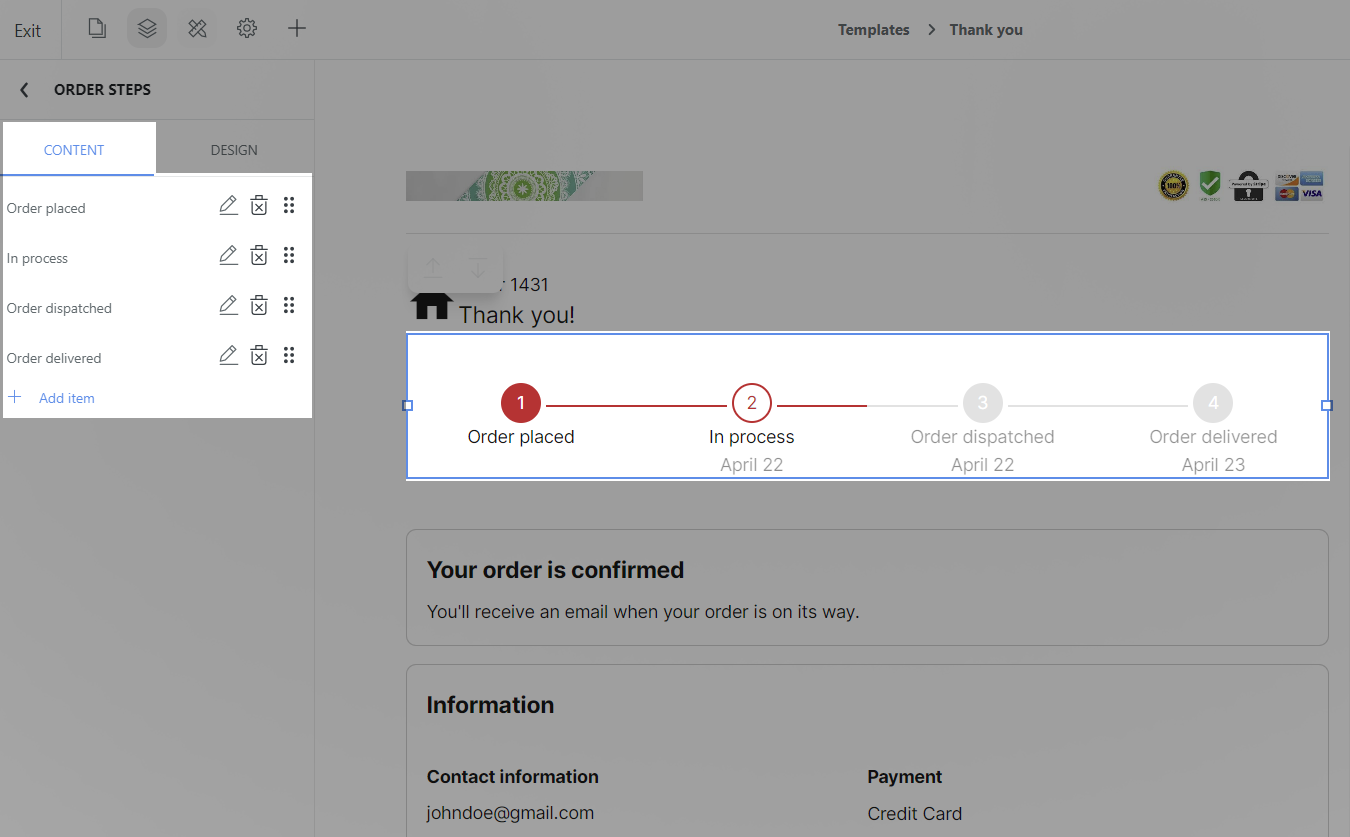The width and height of the screenshot is (1350, 837).
Task: Click Add item link
Action: coord(66,398)
